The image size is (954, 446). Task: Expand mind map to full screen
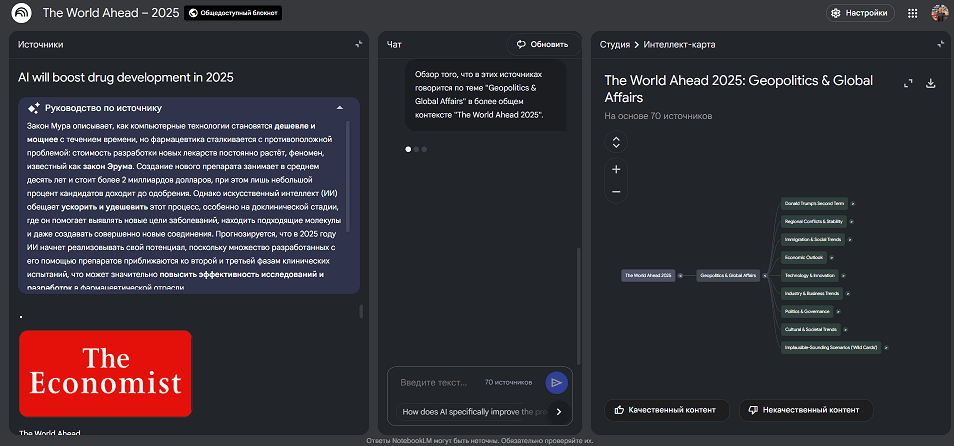[x=908, y=84]
